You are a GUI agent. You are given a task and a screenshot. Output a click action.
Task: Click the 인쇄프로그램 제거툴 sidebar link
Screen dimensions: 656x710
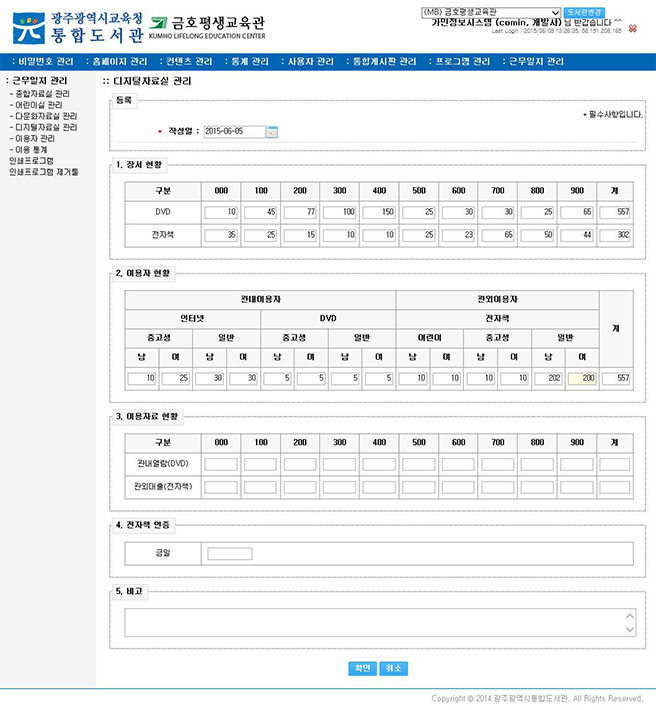[43, 172]
